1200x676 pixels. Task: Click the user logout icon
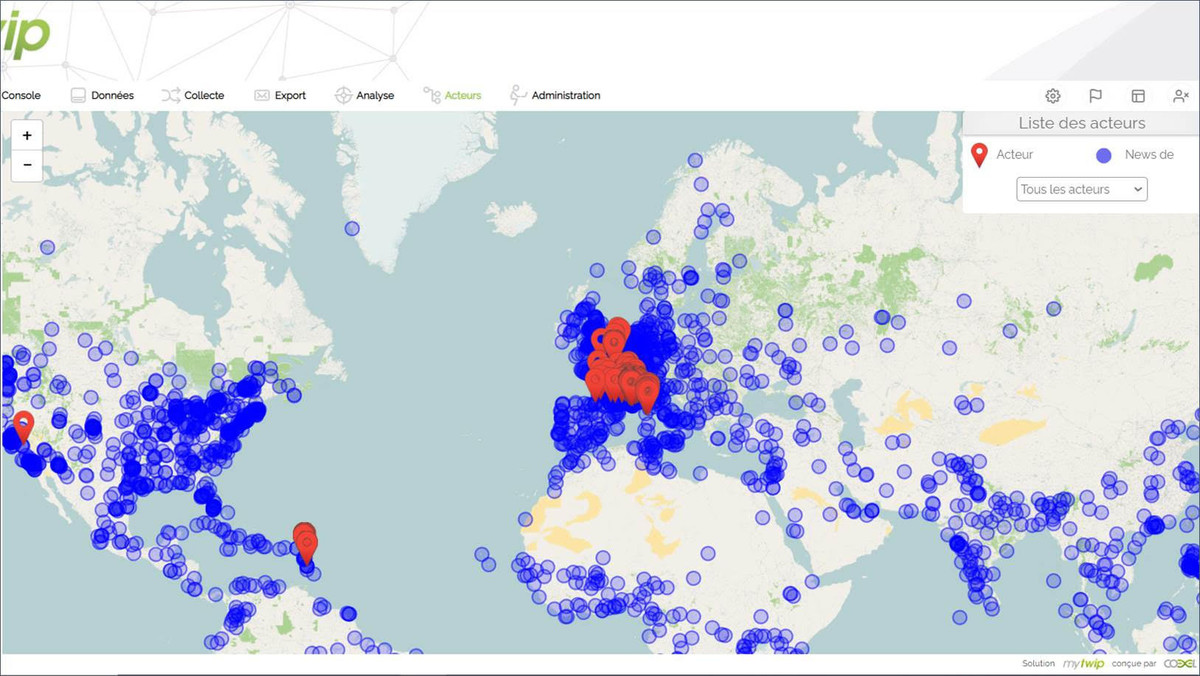[1180, 96]
